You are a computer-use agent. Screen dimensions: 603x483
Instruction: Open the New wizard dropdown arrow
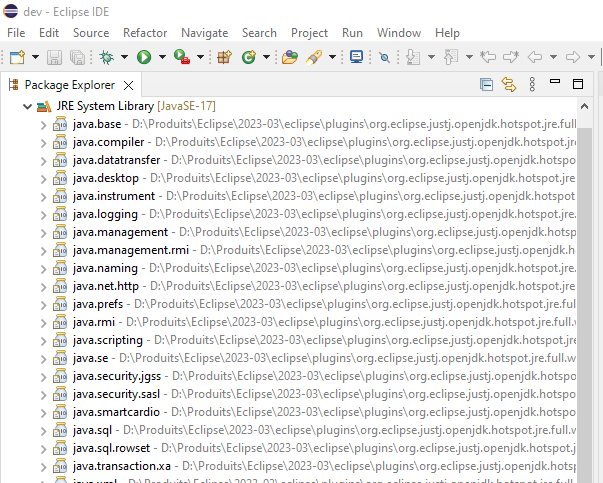coord(35,57)
